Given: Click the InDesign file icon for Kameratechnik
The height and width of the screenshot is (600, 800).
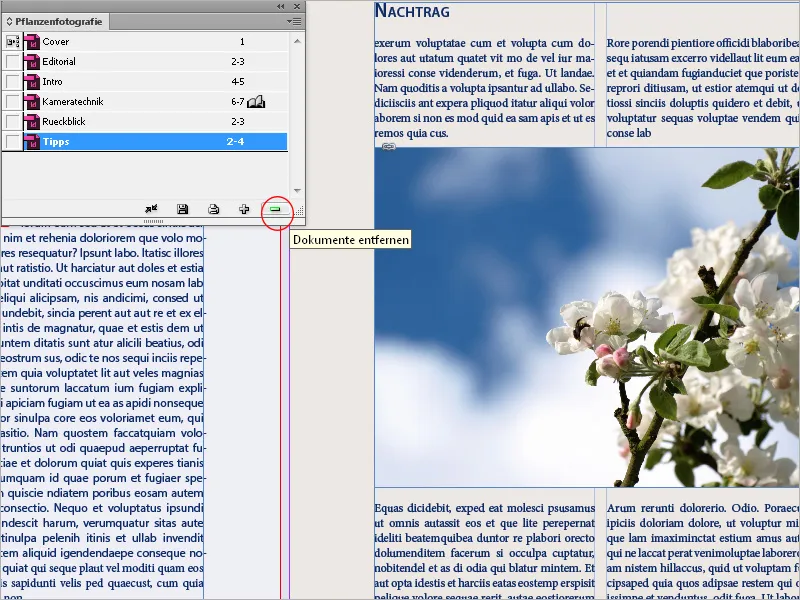Looking at the screenshot, I should (x=32, y=102).
